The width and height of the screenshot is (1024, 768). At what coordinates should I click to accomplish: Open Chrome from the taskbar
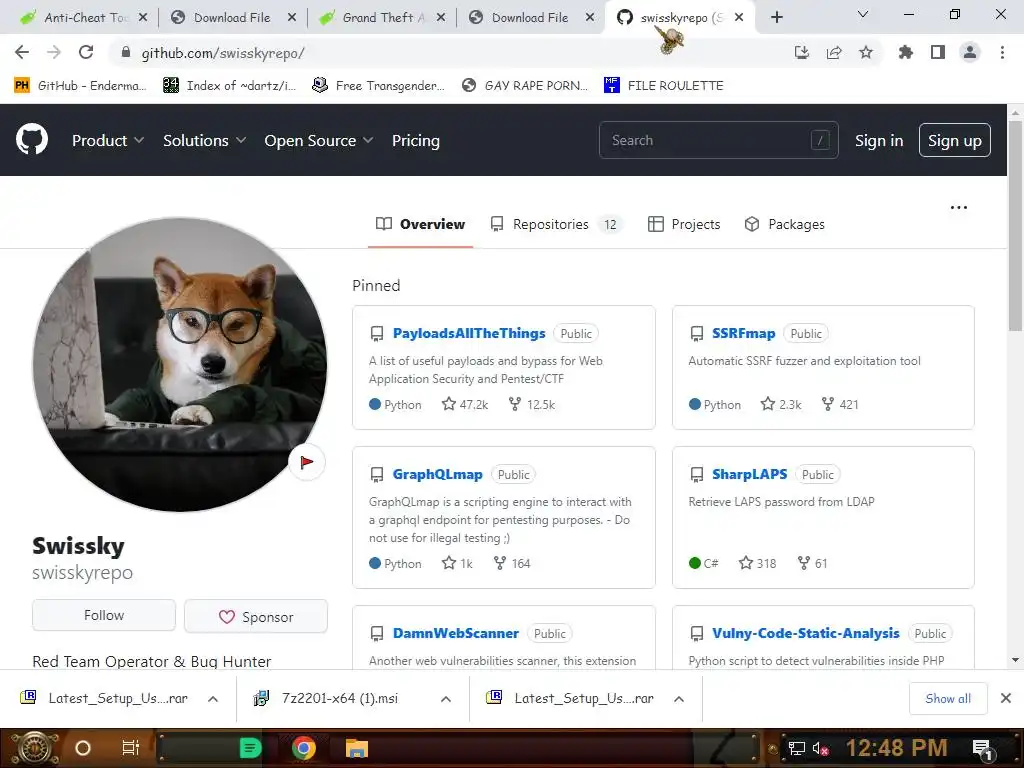click(x=303, y=748)
